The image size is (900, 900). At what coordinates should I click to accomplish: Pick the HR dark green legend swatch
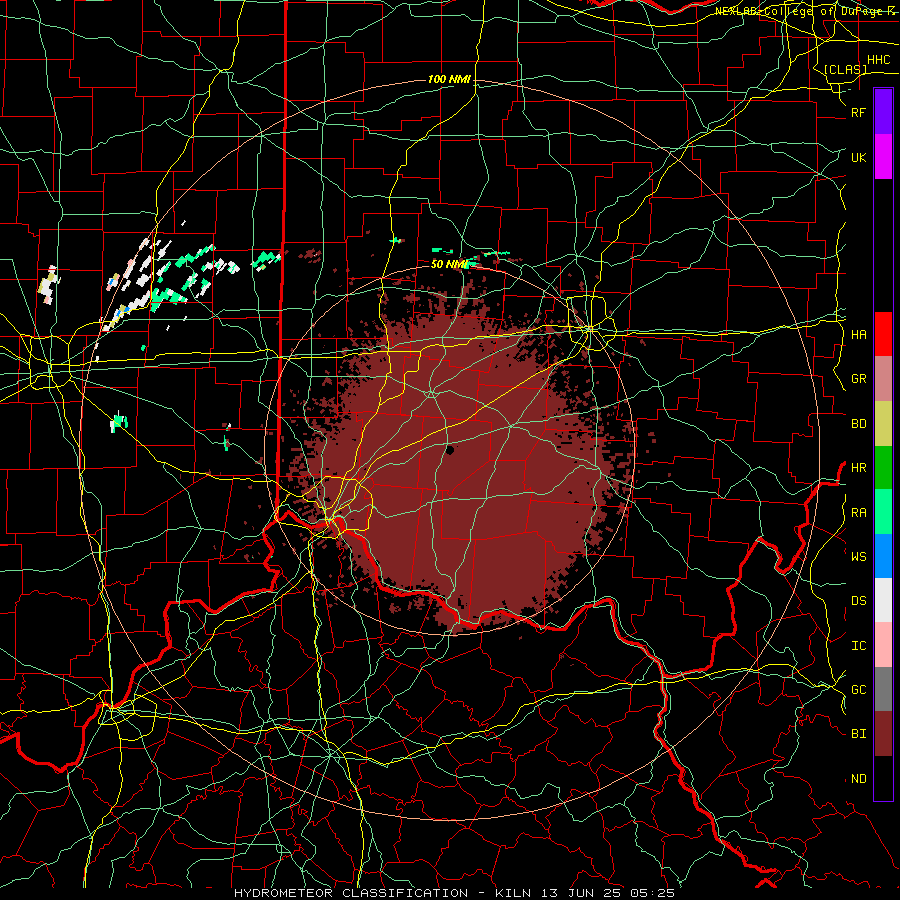click(883, 468)
